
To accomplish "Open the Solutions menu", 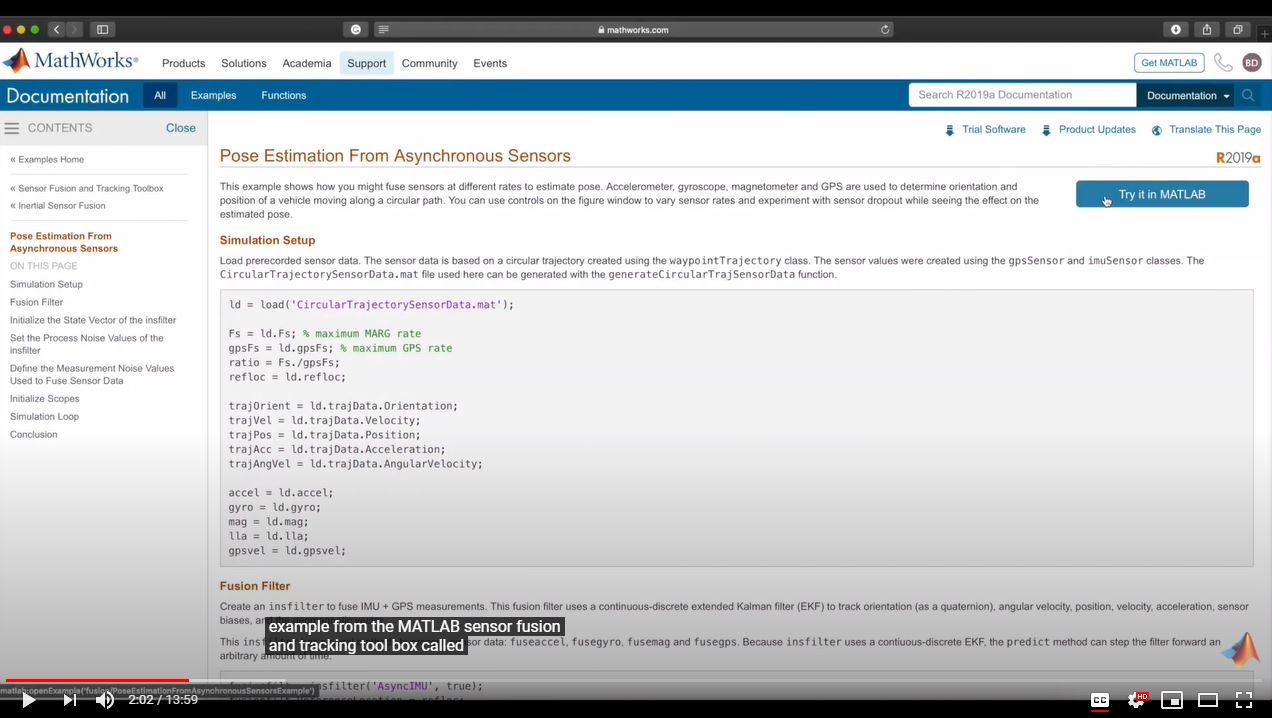I will point(244,63).
